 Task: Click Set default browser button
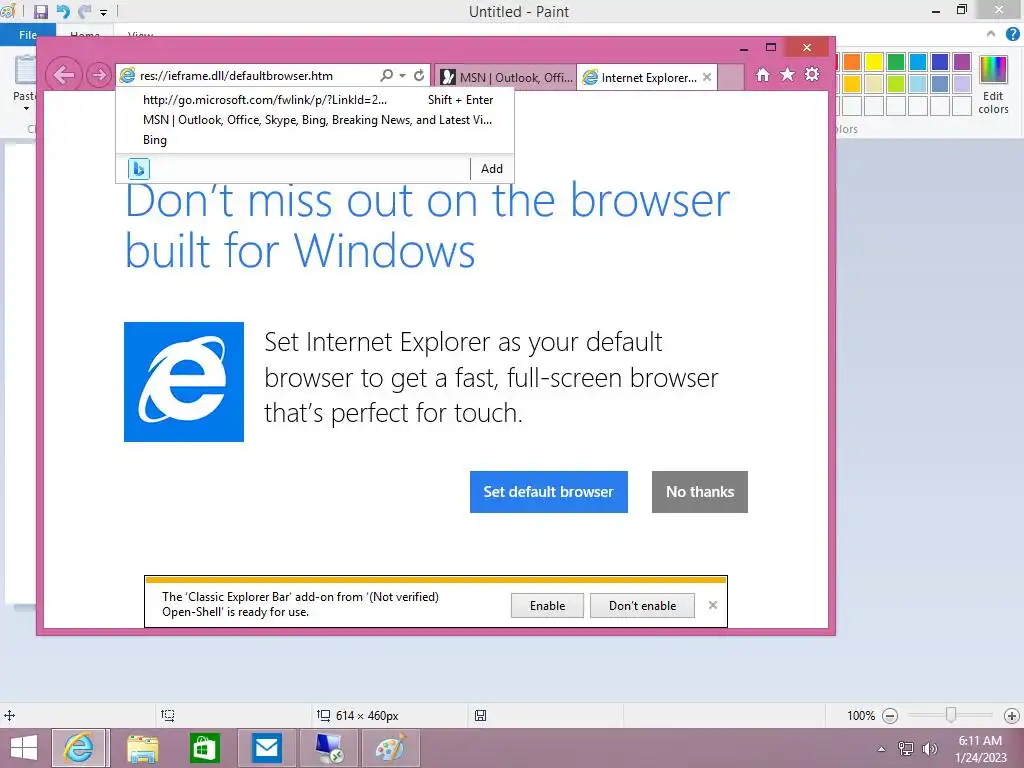coord(549,492)
